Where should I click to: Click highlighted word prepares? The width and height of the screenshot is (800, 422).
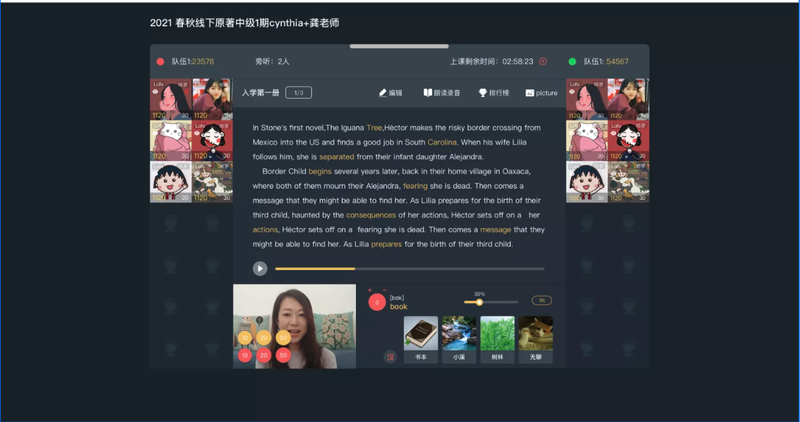coord(386,244)
